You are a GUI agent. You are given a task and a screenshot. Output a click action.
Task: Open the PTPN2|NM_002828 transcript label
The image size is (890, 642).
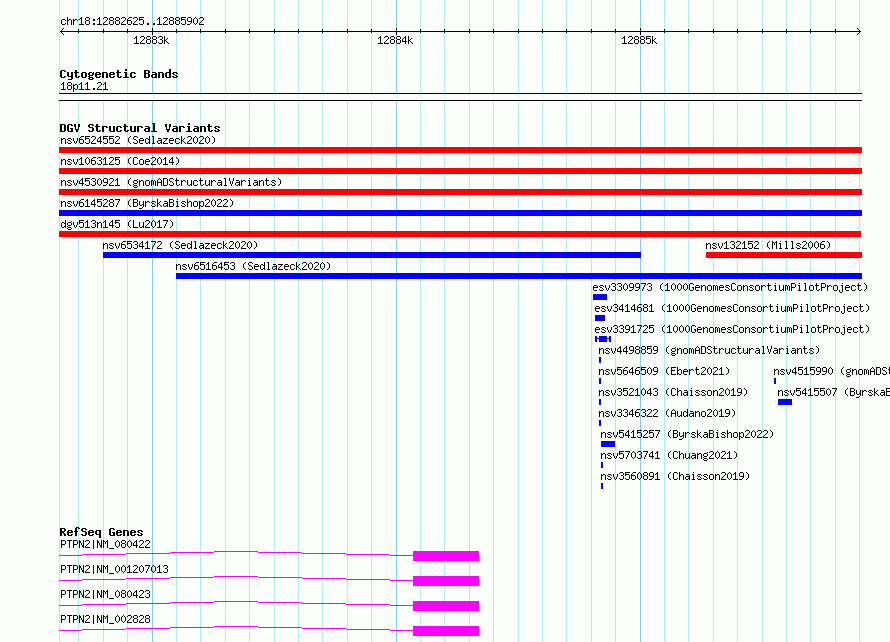point(106,619)
